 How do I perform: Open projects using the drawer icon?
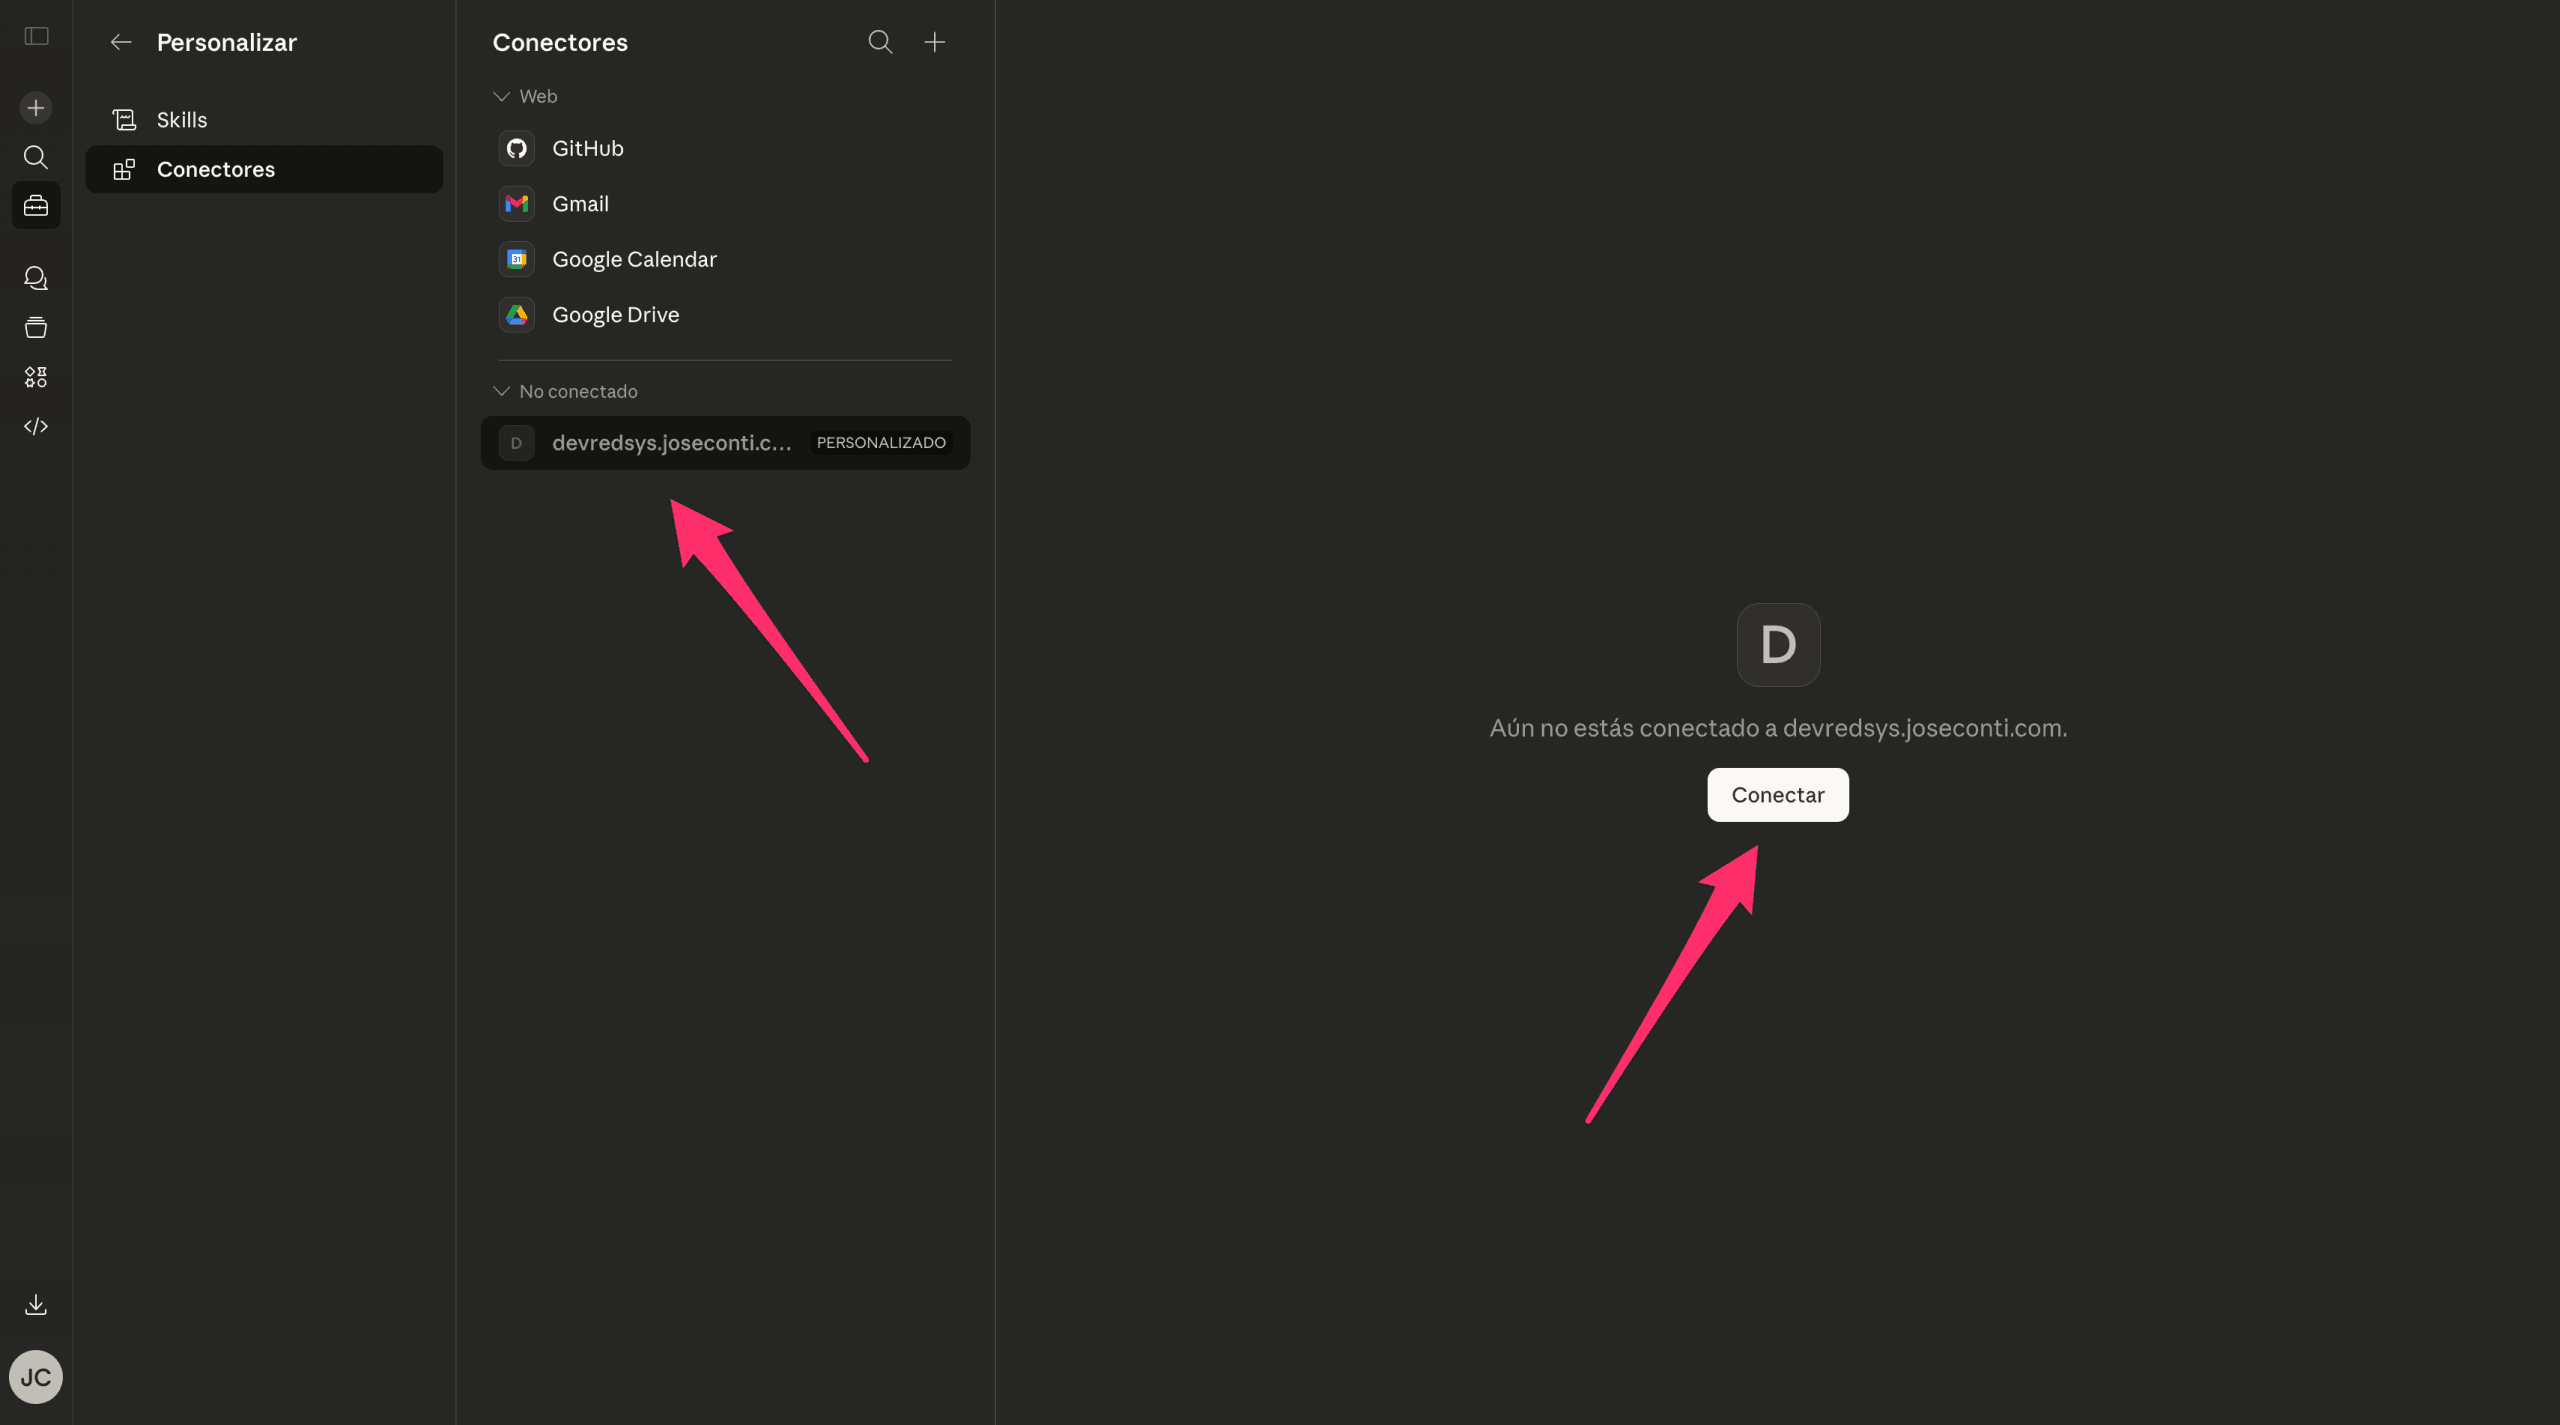click(x=36, y=327)
